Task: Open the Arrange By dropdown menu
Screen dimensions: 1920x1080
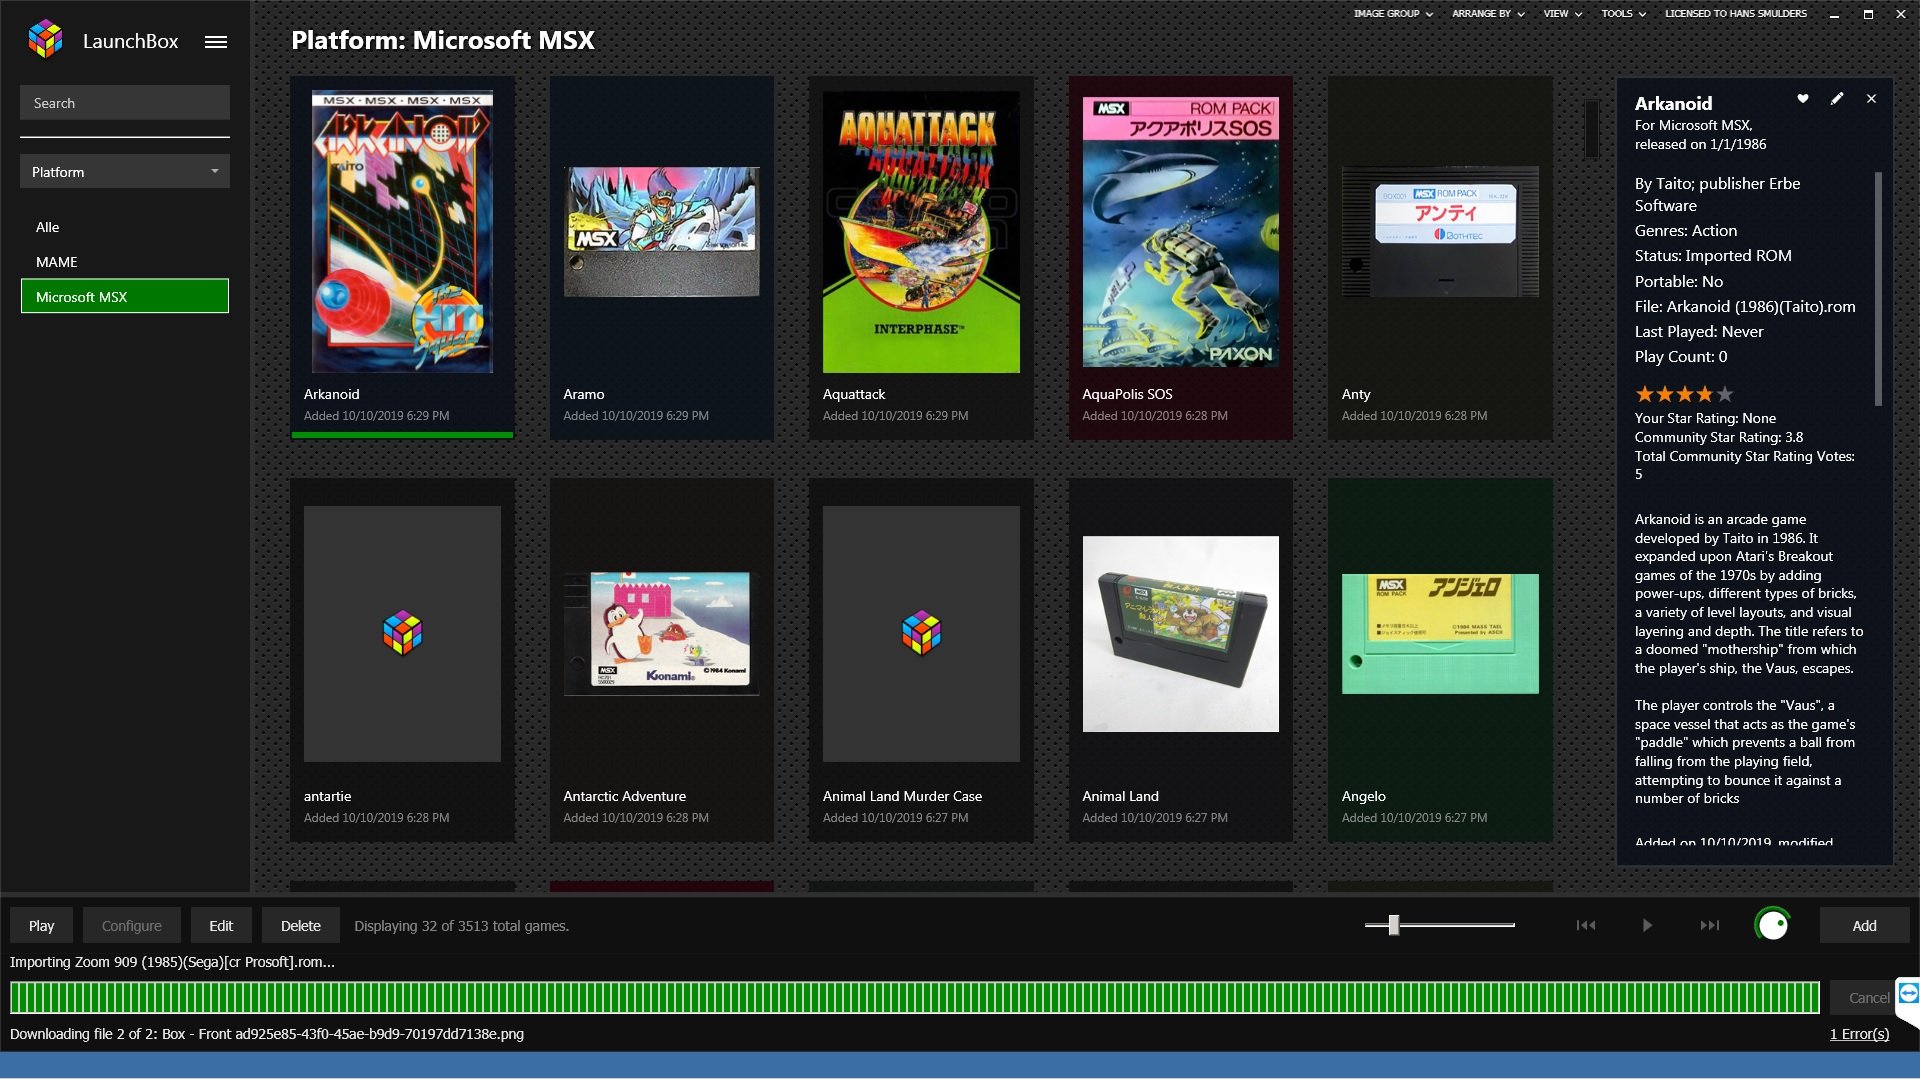Action: [x=1488, y=14]
